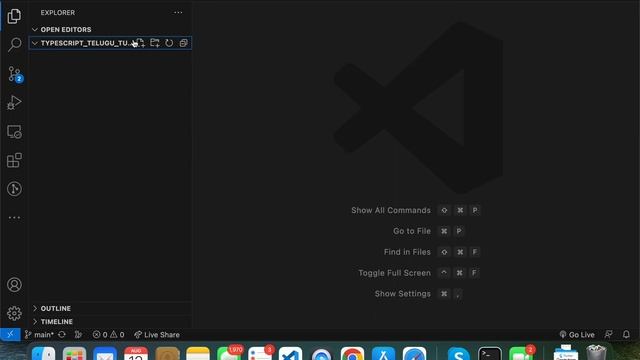640x360 pixels.
Task: Expand the Outline section
Action: (110, 308)
